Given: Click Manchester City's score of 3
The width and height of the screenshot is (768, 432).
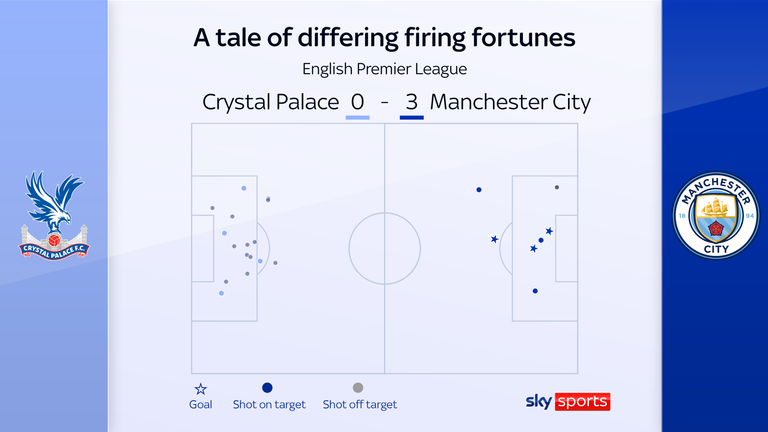Looking at the screenshot, I should 411,102.
